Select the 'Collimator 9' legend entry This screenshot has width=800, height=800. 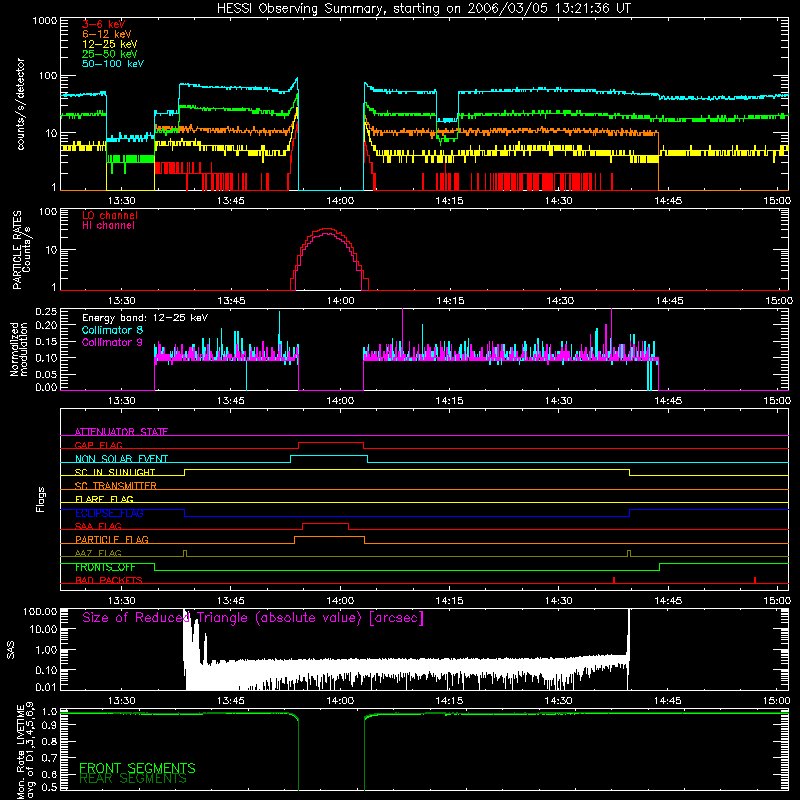pyautogui.click(x=112, y=342)
